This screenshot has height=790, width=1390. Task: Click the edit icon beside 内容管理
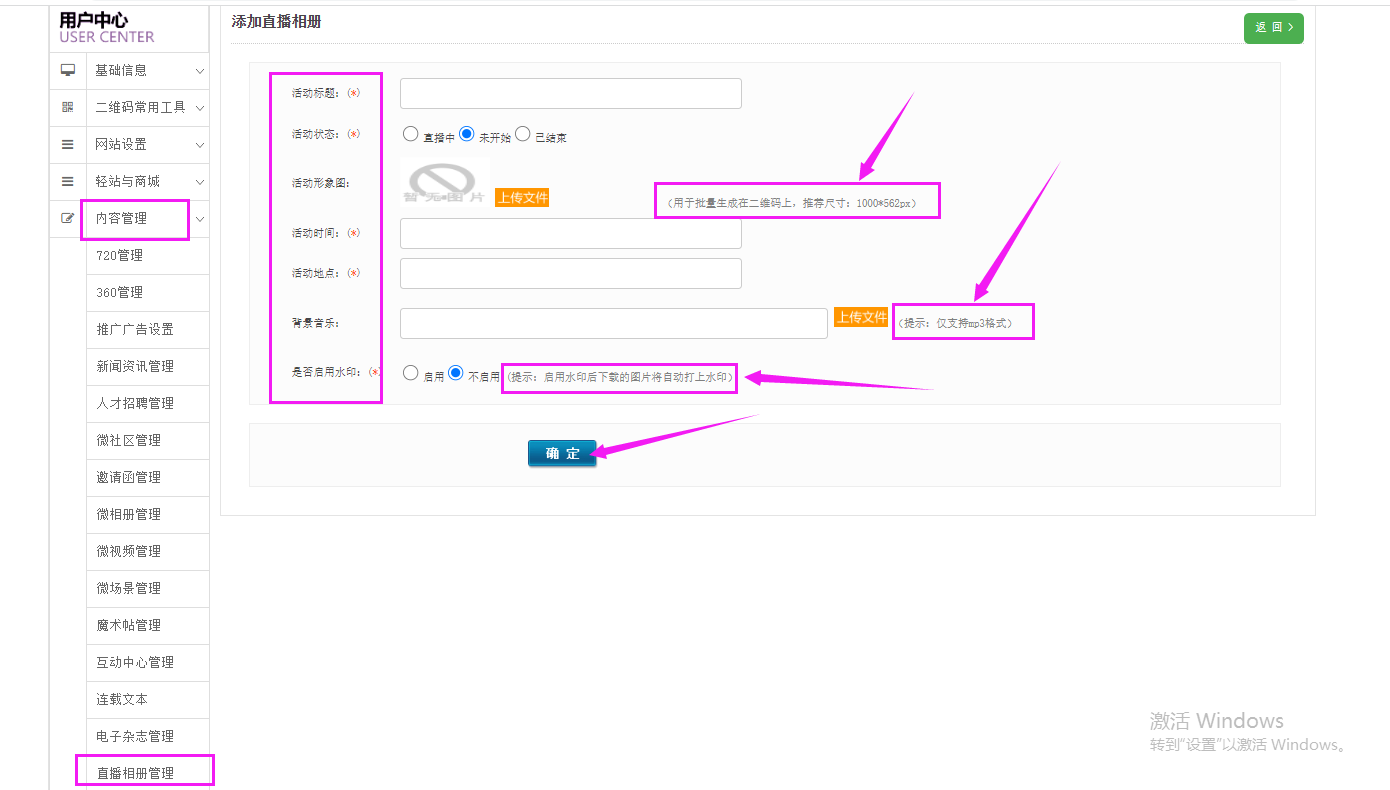click(68, 218)
